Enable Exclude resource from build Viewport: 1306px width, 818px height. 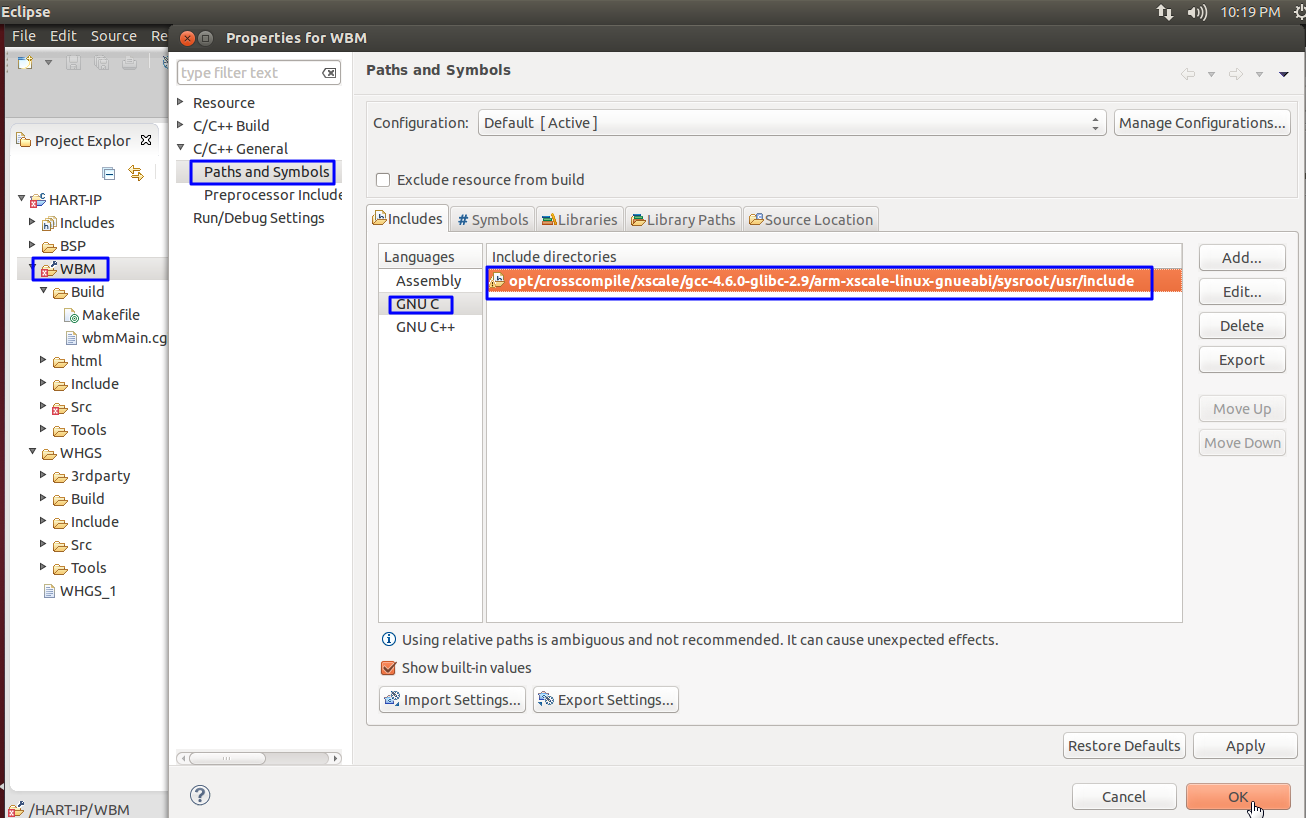point(383,180)
